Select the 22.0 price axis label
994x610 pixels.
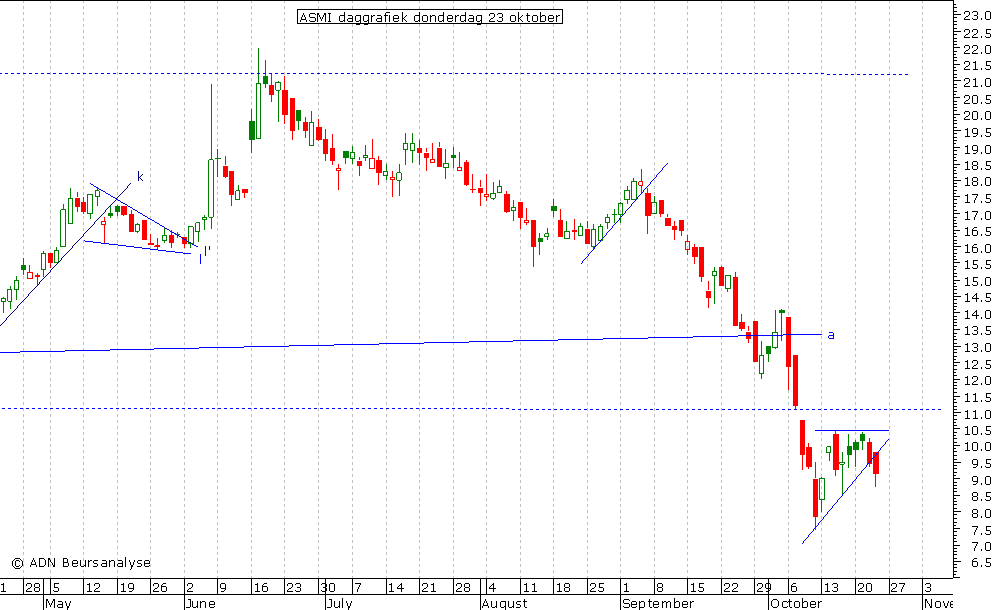click(x=978, y=49)
